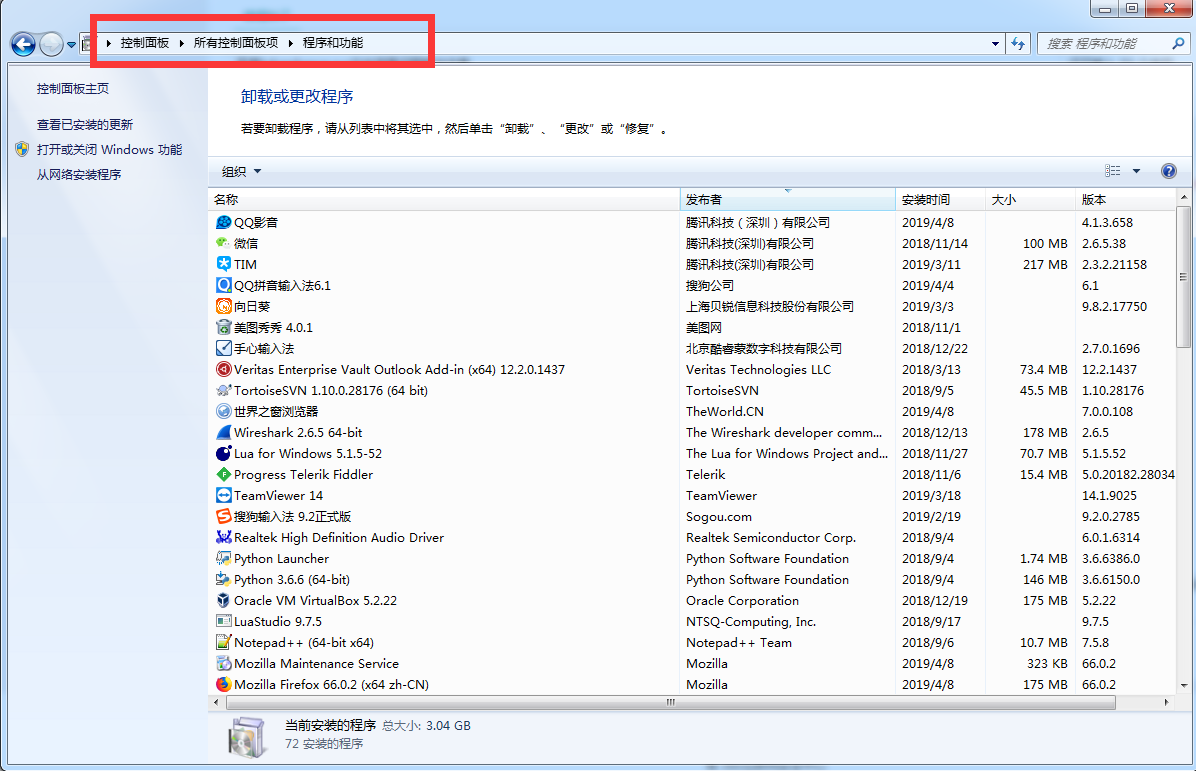Open 打开或关闭 Windows 功能 link
Viewport: 1196px width, 771px height.
pyautogui.click(x=109, y=149)
